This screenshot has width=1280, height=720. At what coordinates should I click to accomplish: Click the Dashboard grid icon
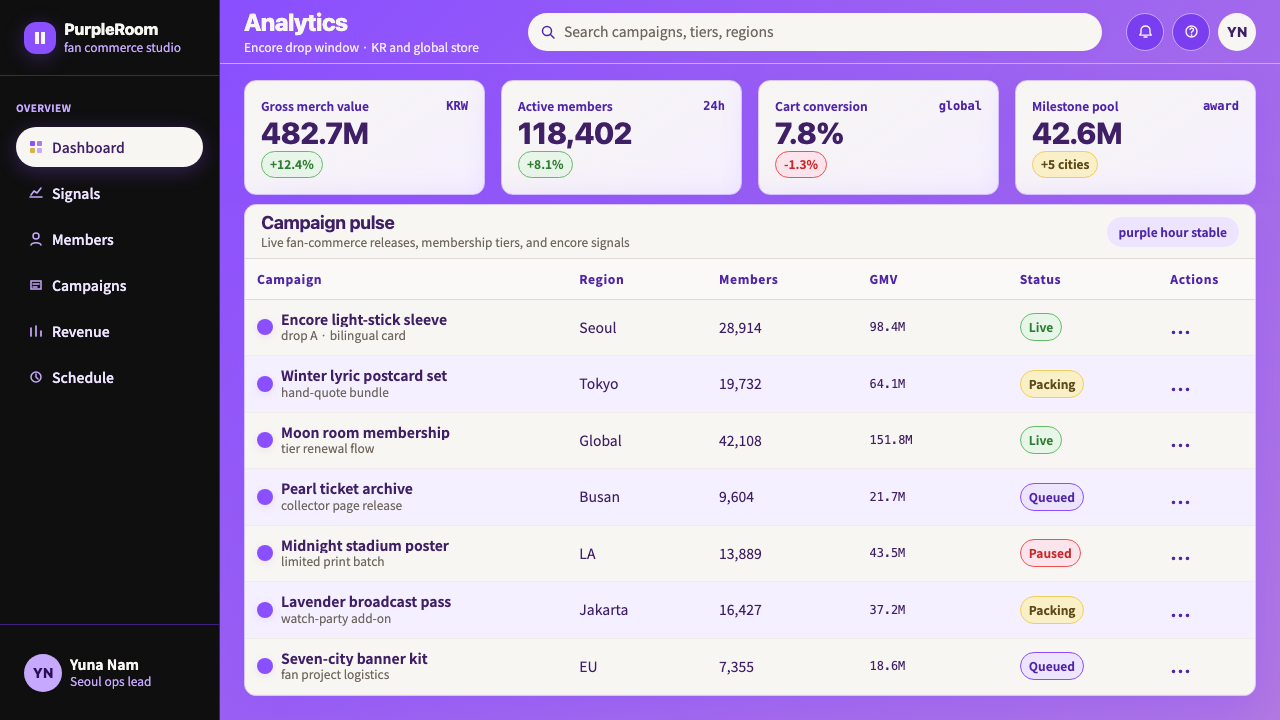(36, 147)
